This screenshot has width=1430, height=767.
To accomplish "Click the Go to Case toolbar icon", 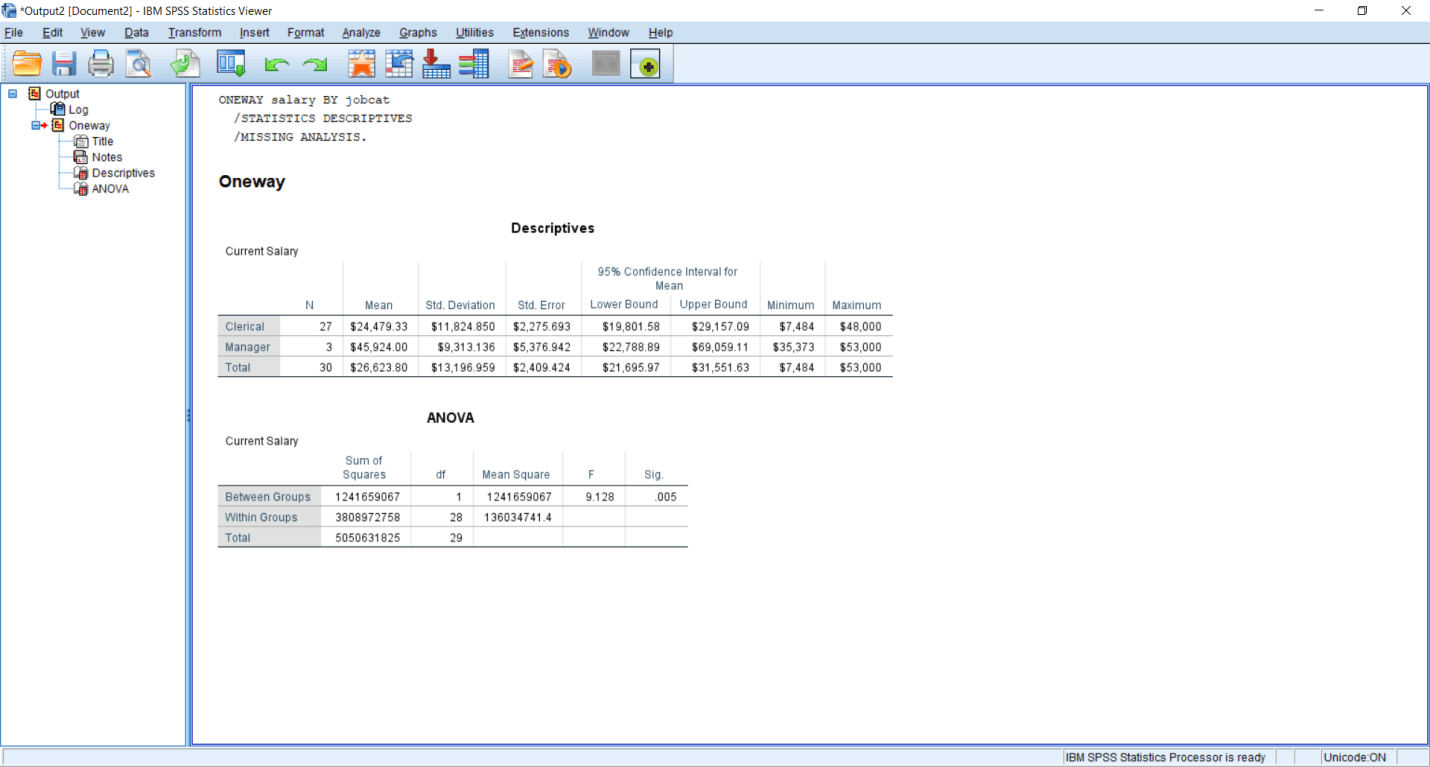I will (399, 63).
